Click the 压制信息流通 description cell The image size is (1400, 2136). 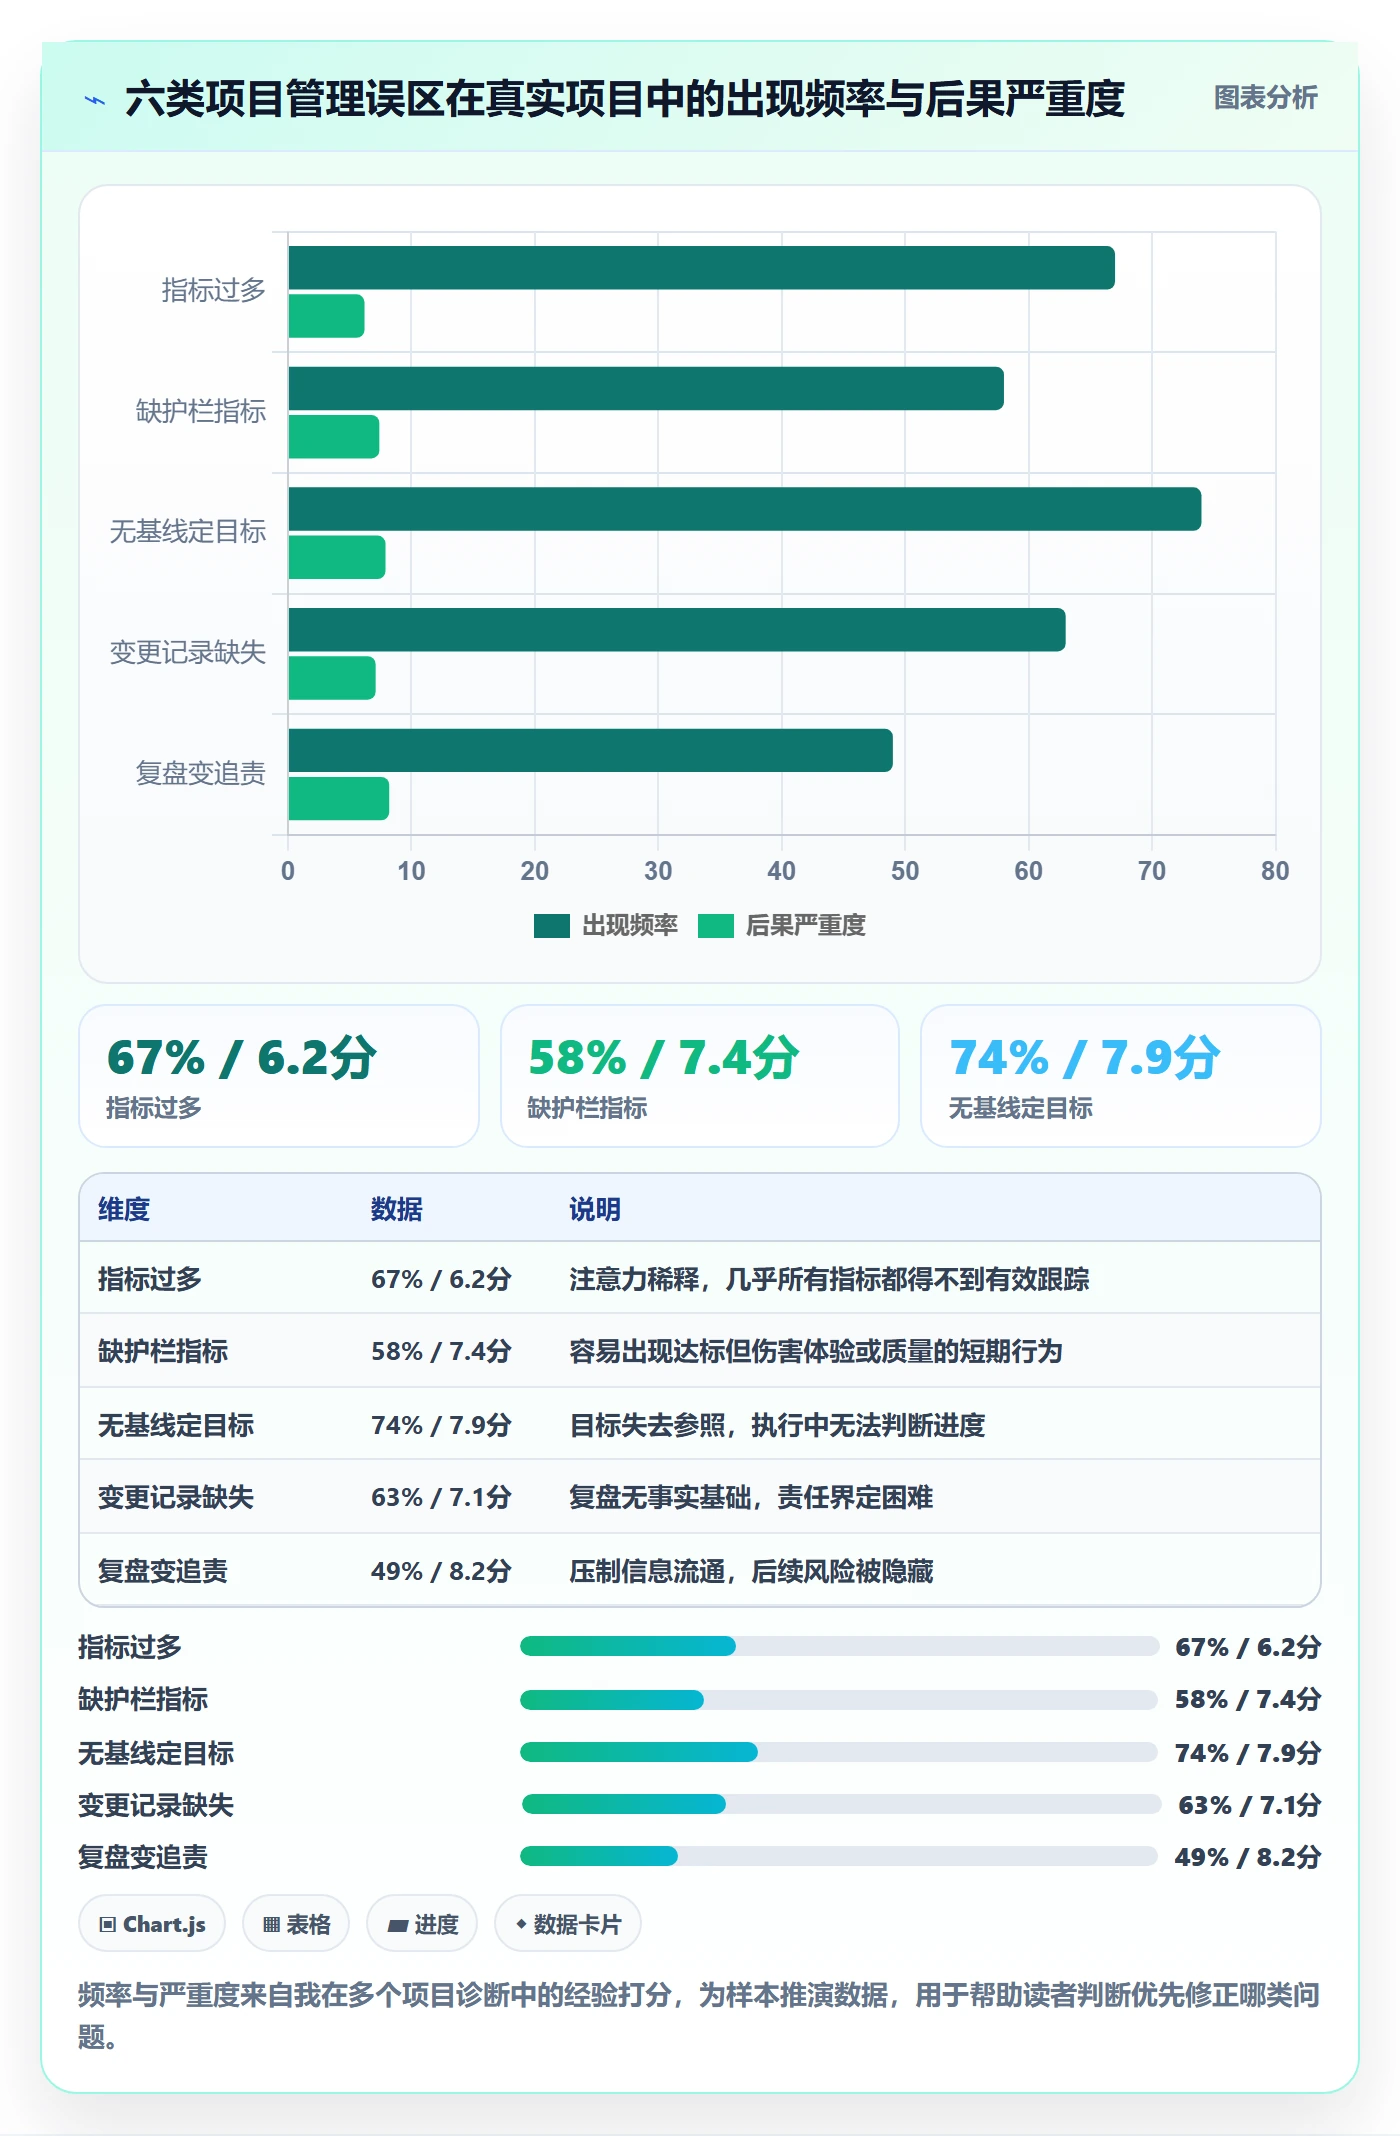coord(751,1571)
